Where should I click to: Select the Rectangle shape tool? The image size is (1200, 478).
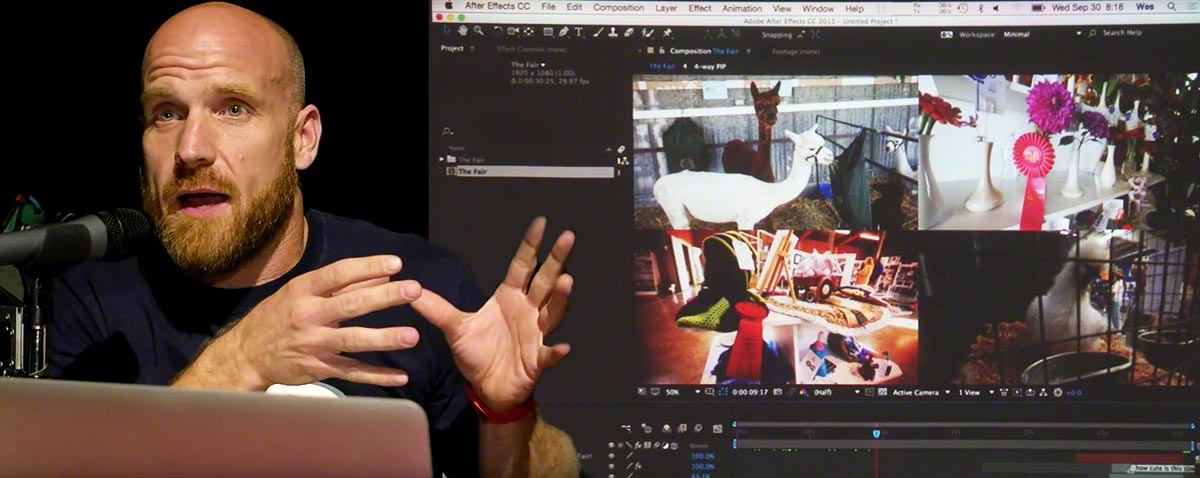pos(548,32)
